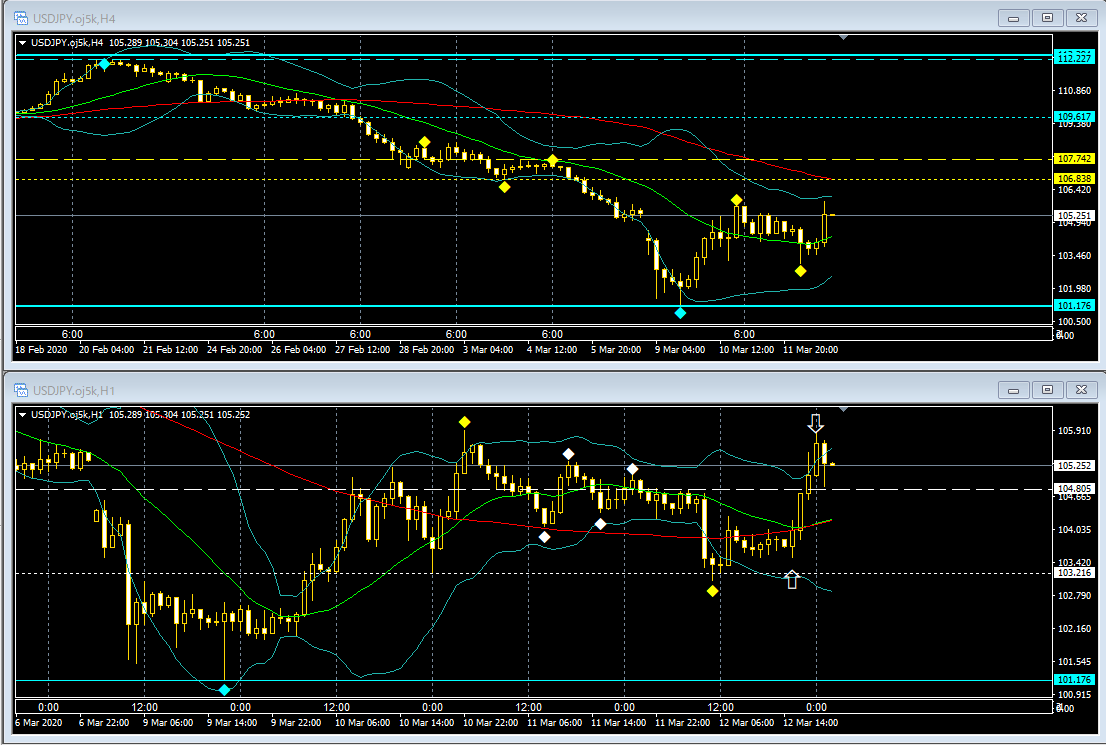Click cyan 109.617 price label in H4 scale
Viewport: 1106px width, 745px height.
pos(1074,117)
